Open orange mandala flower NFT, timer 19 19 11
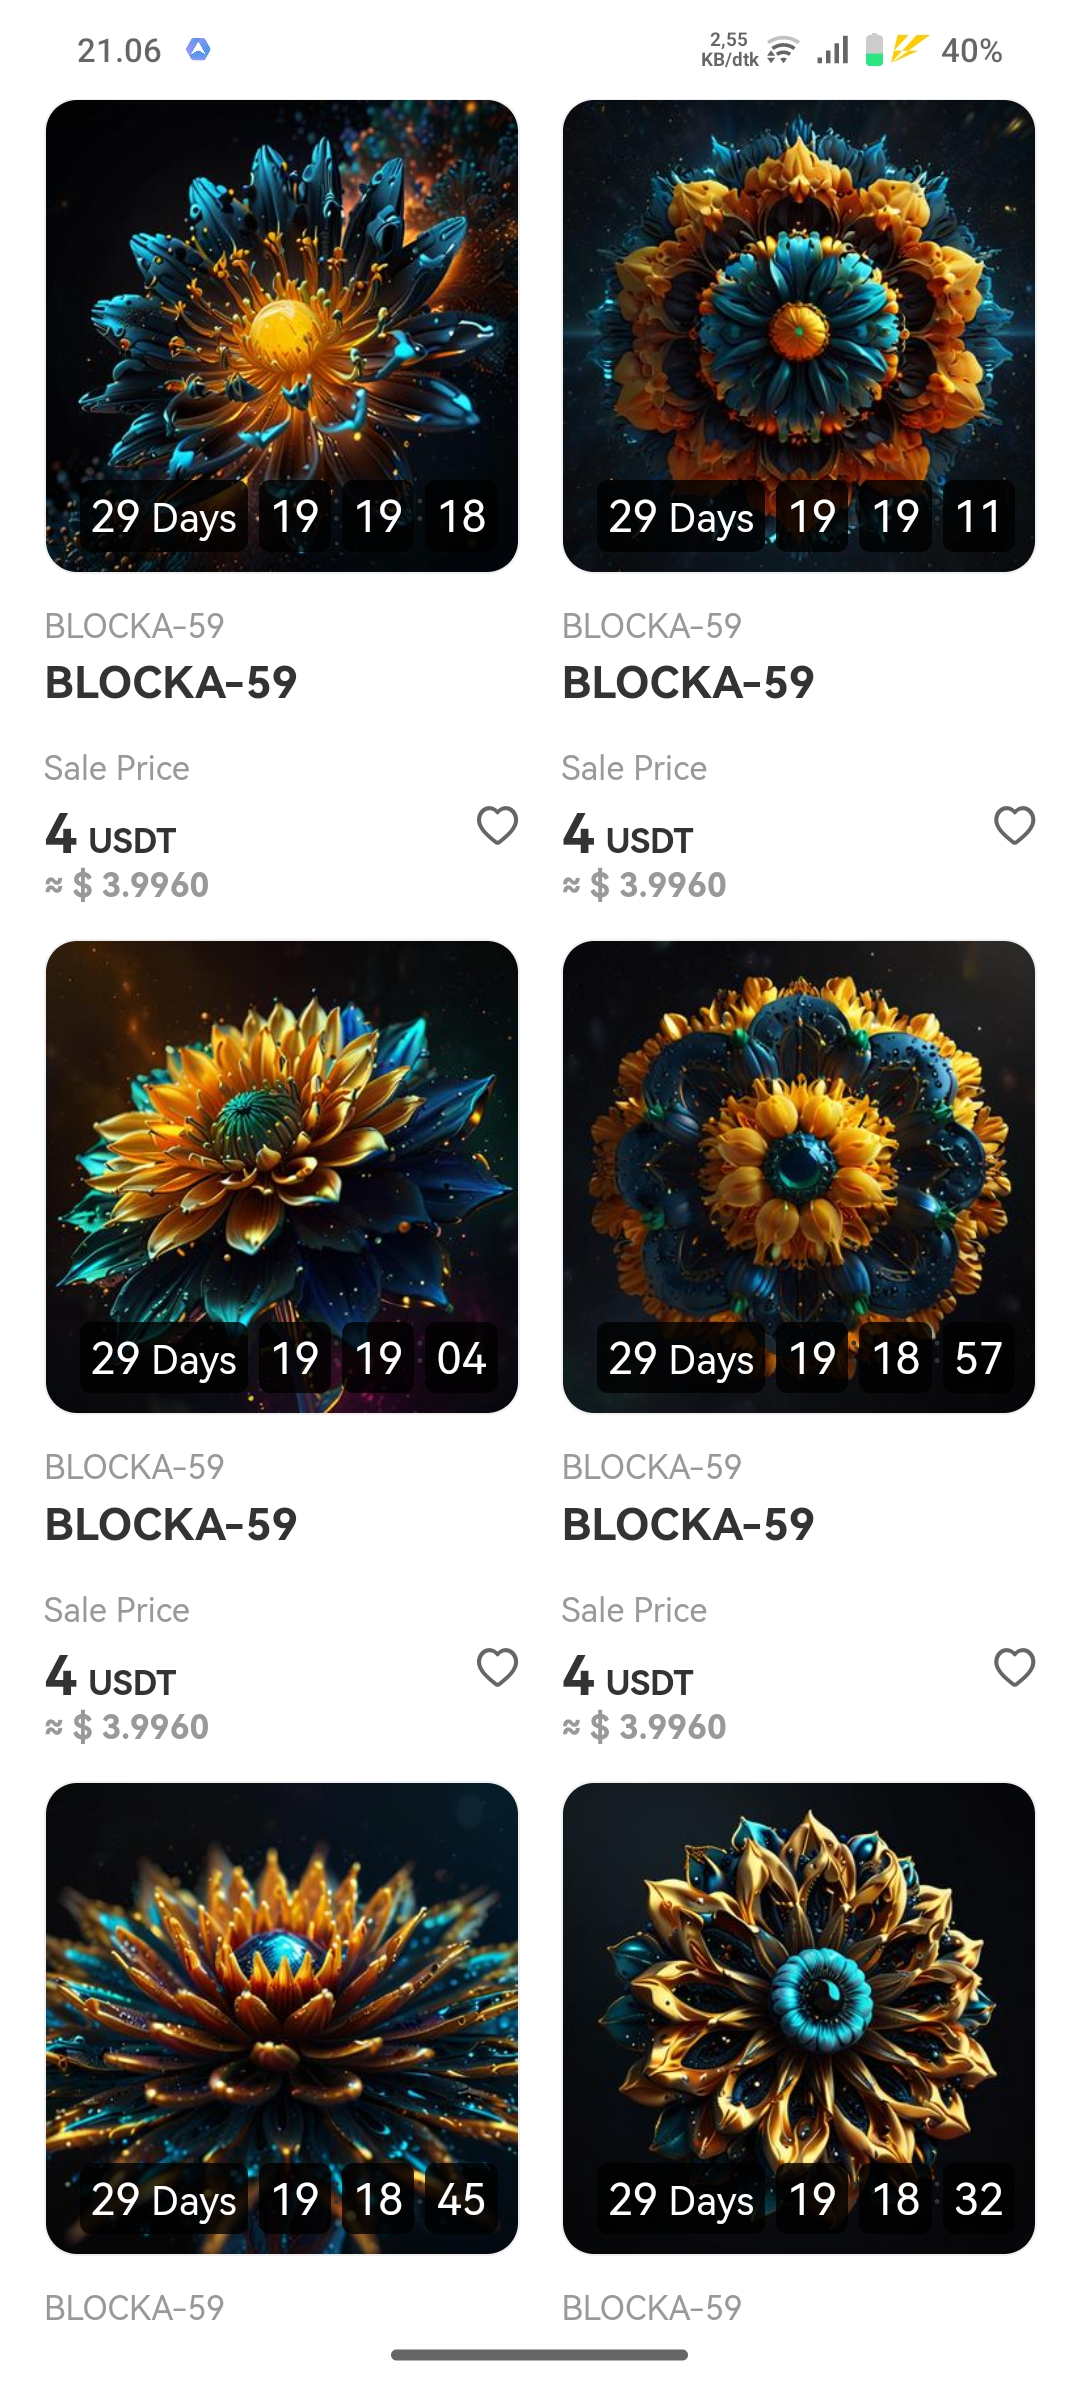Screen dimensions: 1080x2388 [x=799, y=336]
